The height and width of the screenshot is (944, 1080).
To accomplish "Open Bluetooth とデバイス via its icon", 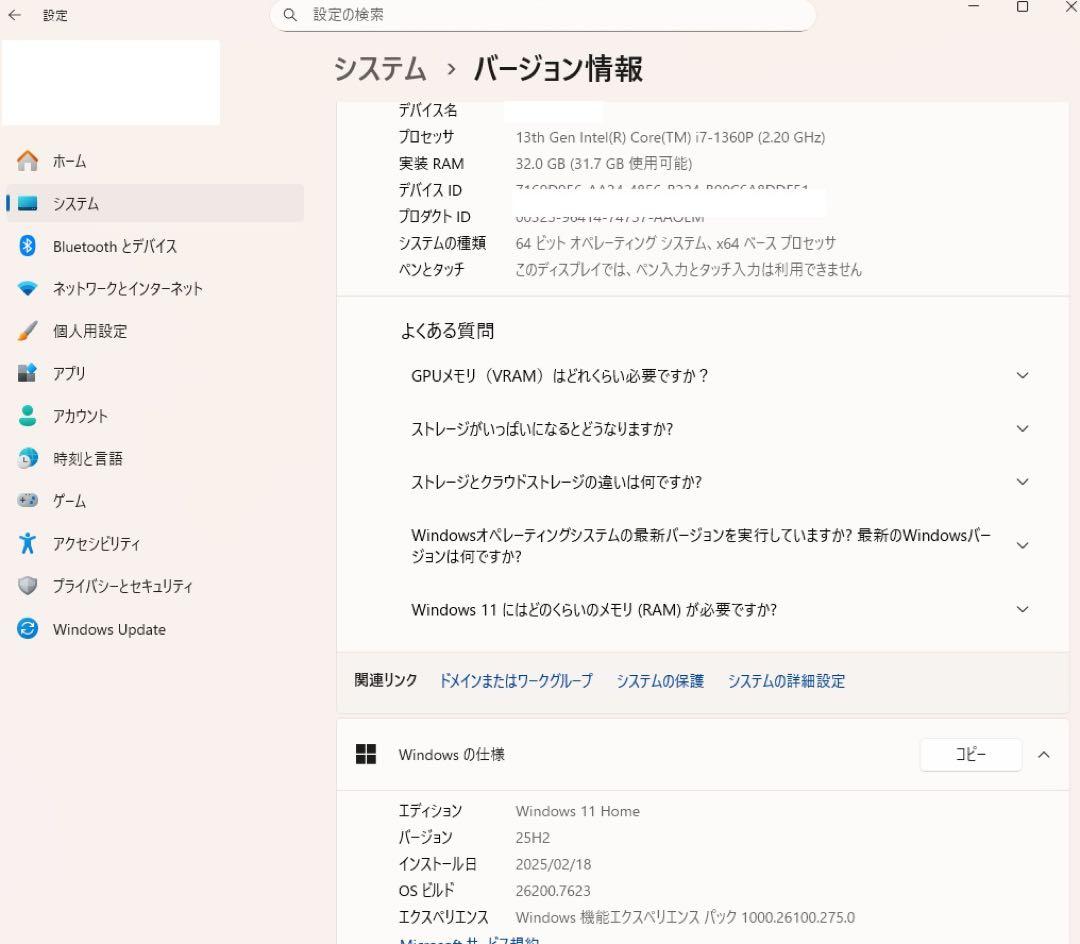I will pyautogui.click(x=28, y=246).
